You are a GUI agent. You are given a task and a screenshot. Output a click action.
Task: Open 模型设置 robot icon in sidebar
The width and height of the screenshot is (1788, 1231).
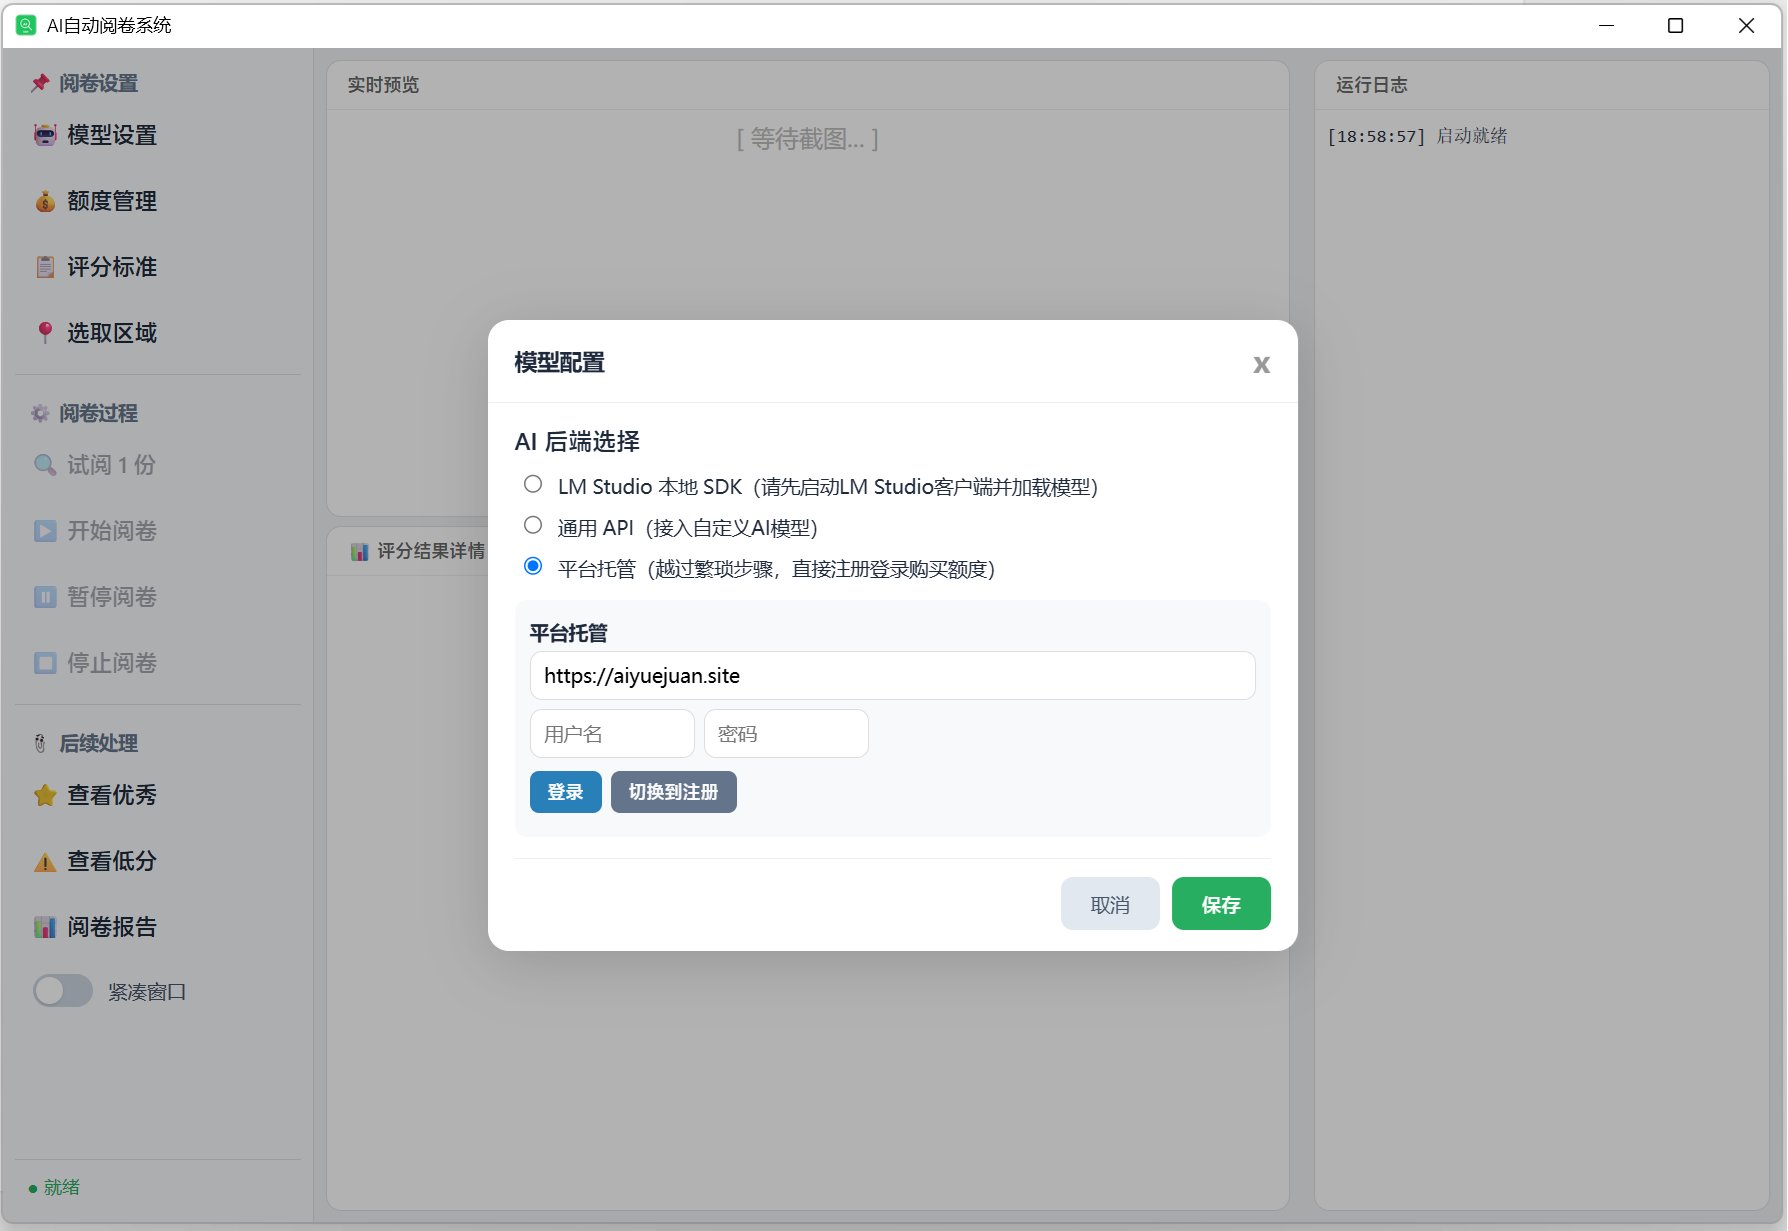click(x=45, y=135)
